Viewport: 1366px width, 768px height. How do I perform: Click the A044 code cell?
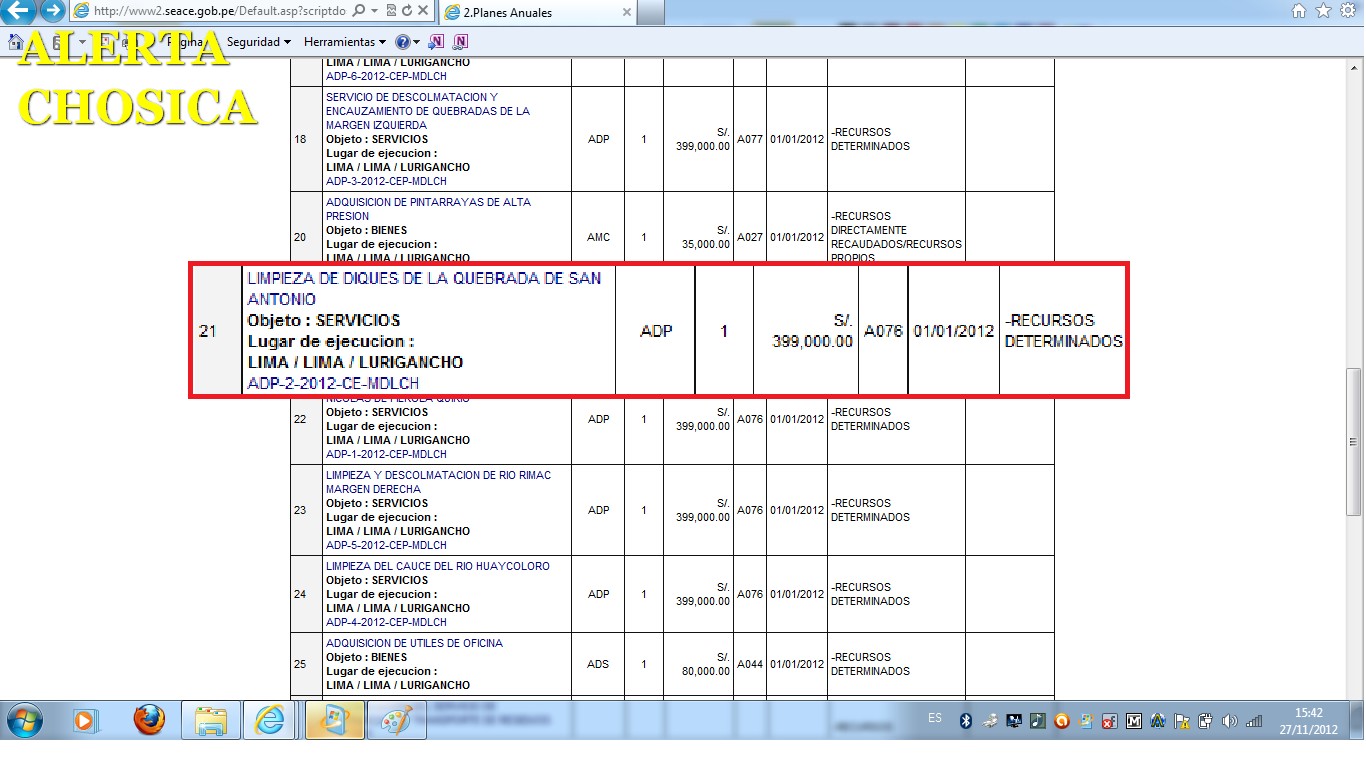750,664
